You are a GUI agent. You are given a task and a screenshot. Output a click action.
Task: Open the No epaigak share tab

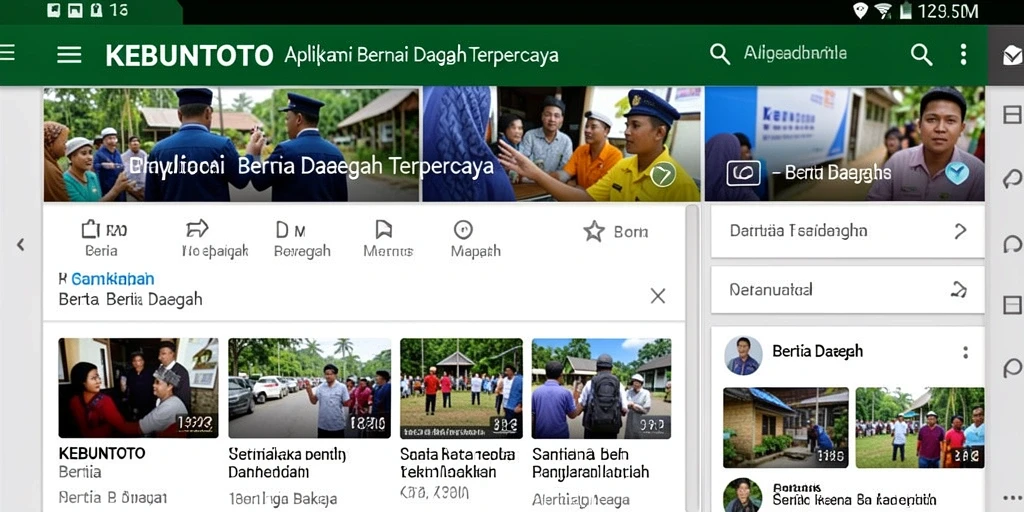[215, 238]
